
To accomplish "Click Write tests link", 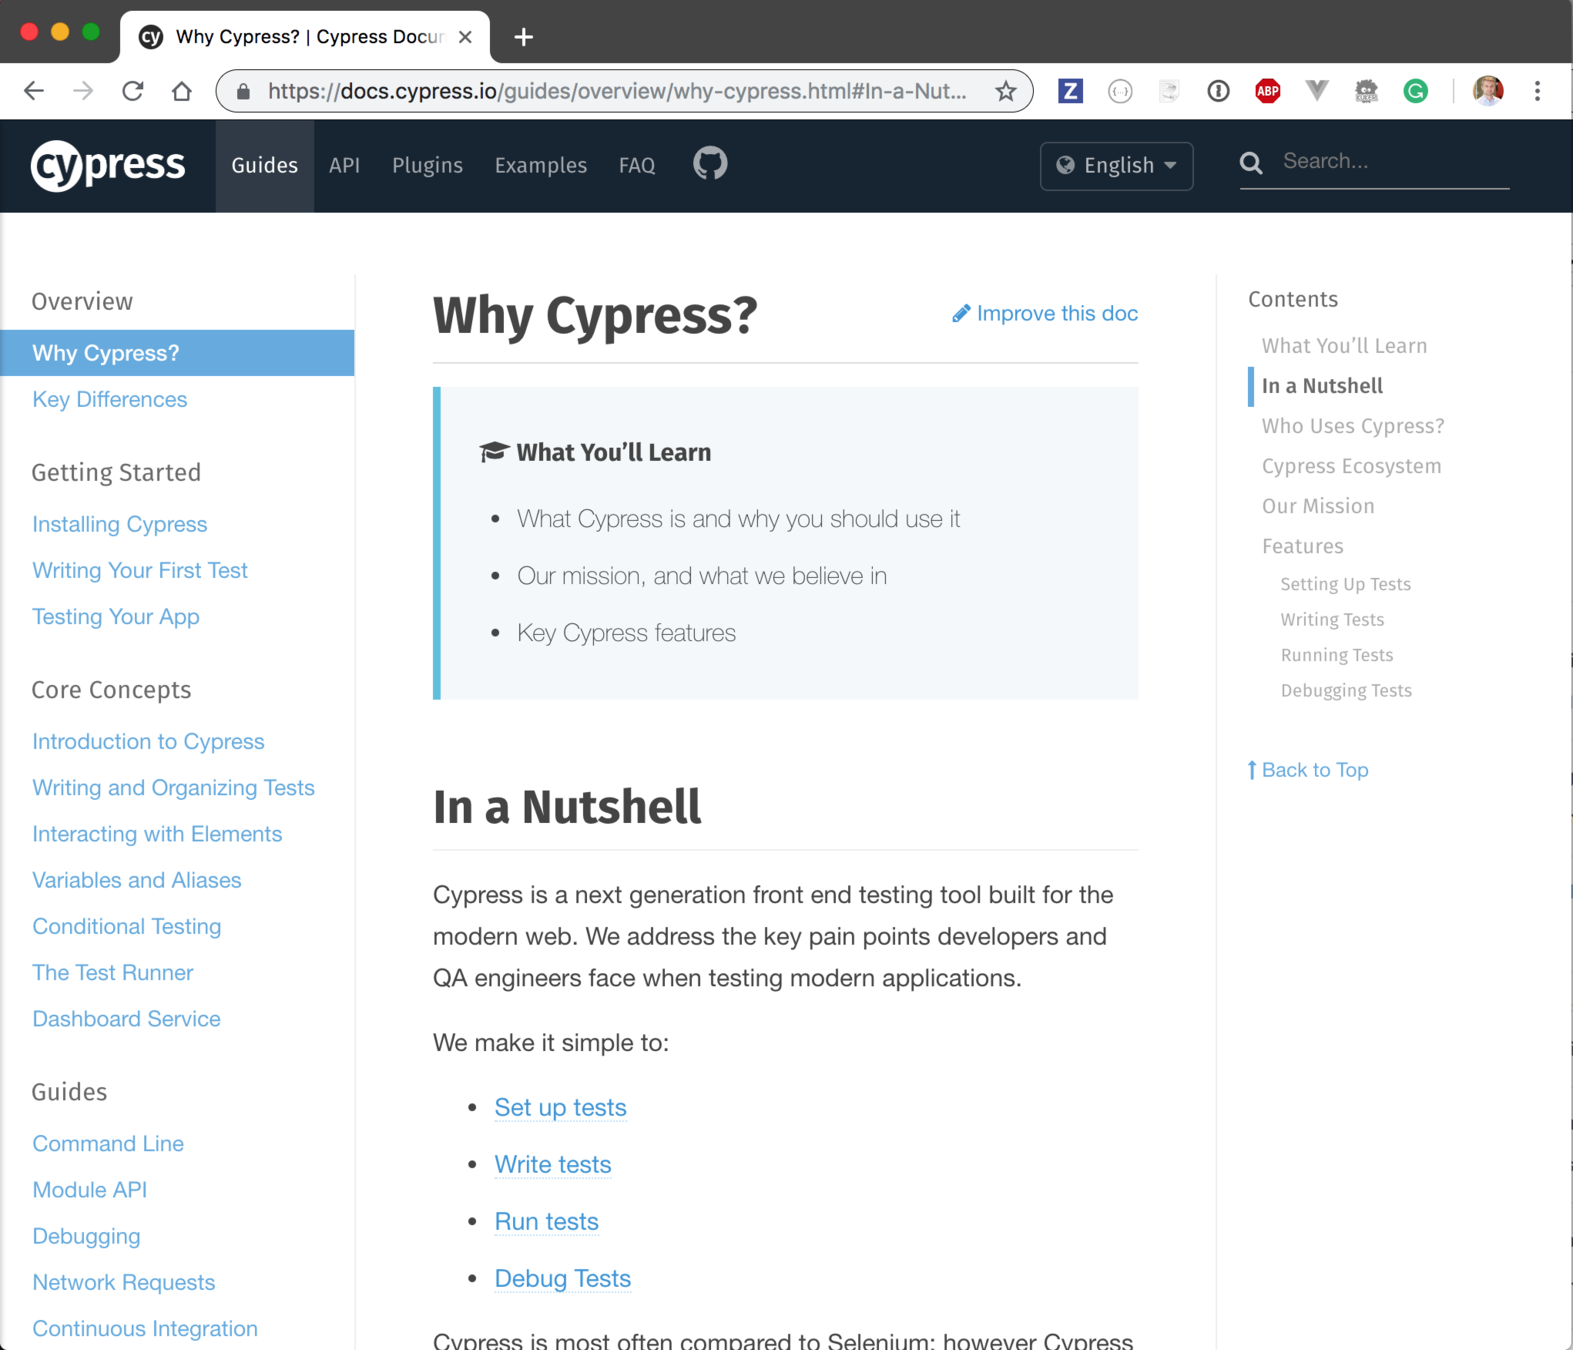I will pyautogui.click(x=552, y=1164).
